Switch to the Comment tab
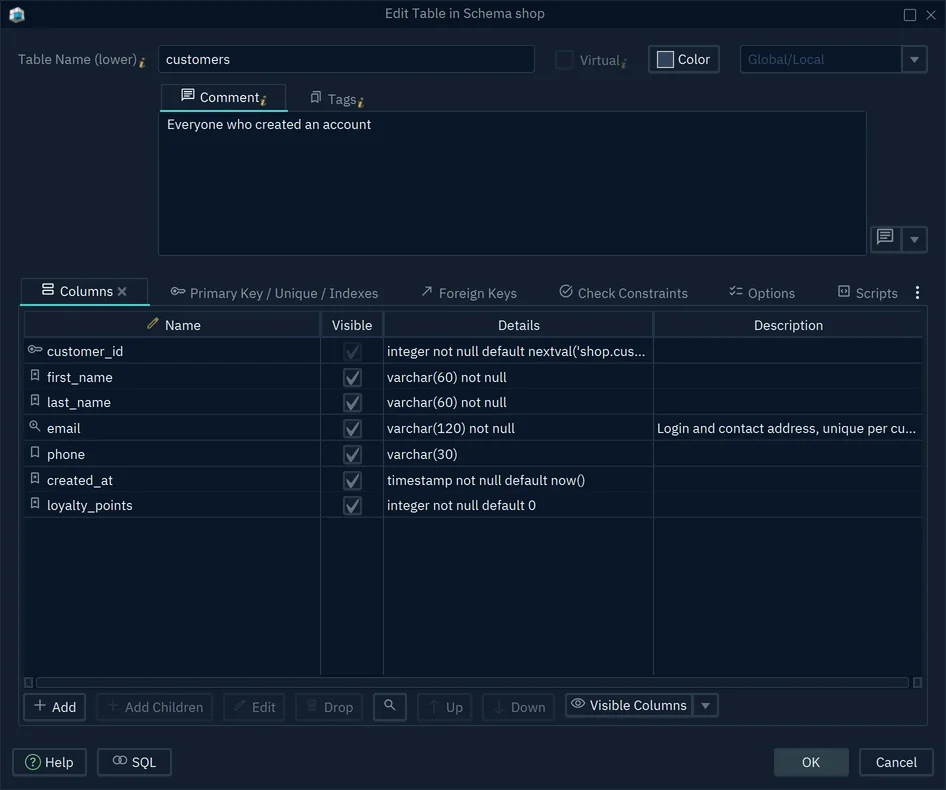 point(223,98)
